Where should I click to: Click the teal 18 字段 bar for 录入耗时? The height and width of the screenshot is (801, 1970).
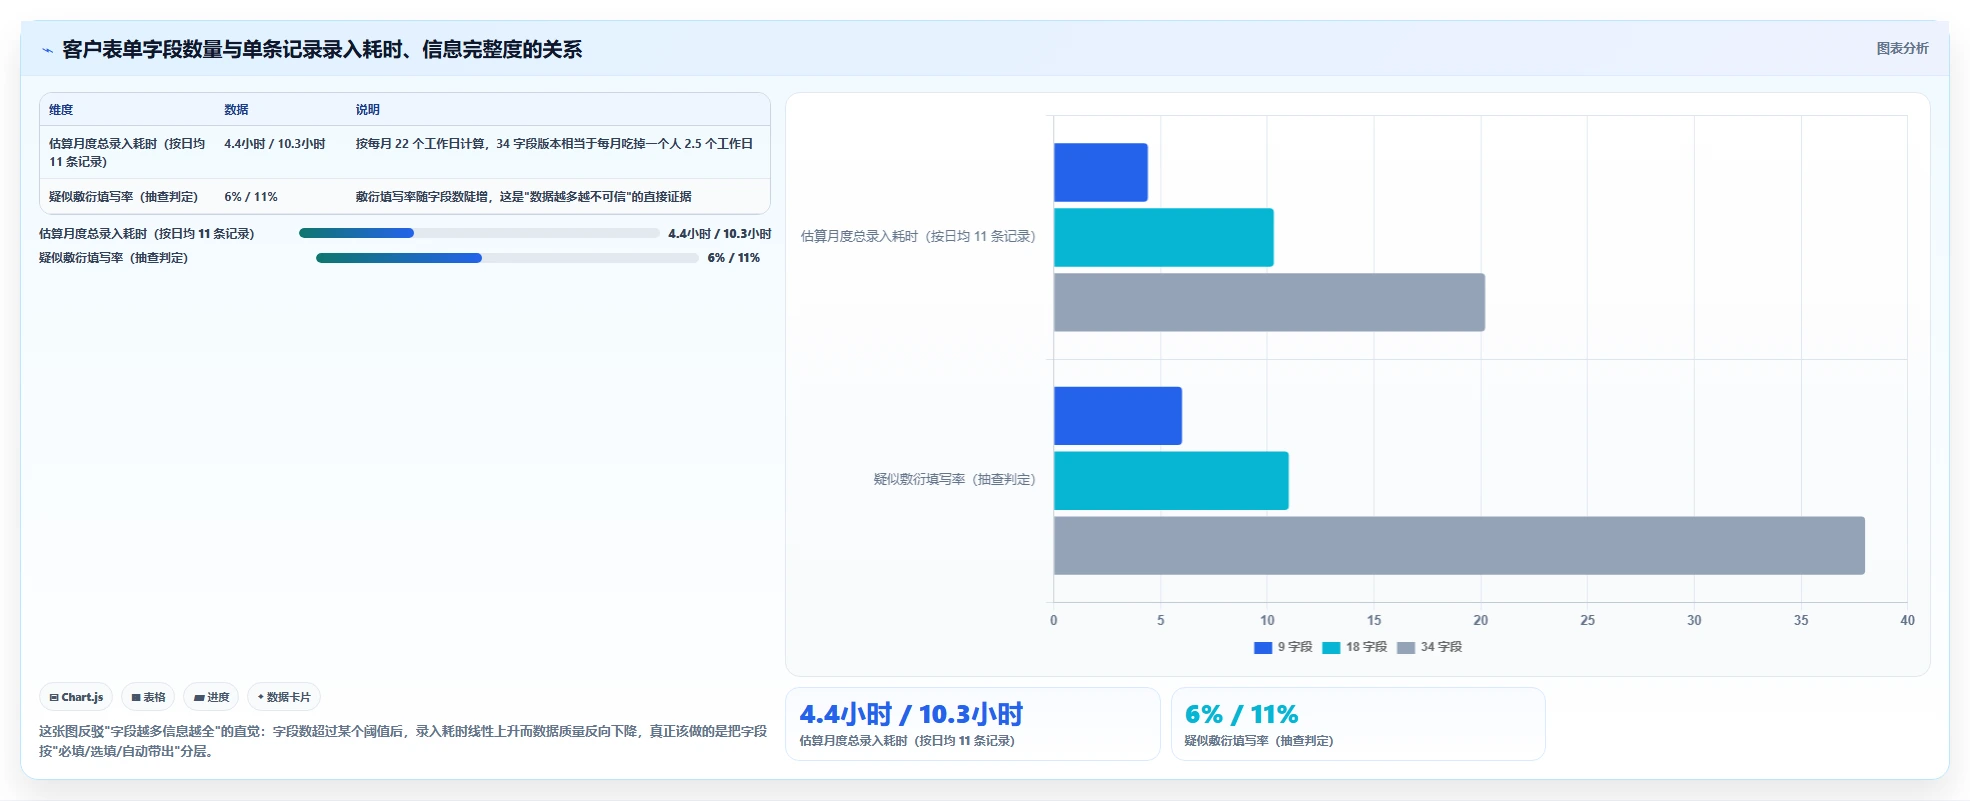tap(1164, 237)
